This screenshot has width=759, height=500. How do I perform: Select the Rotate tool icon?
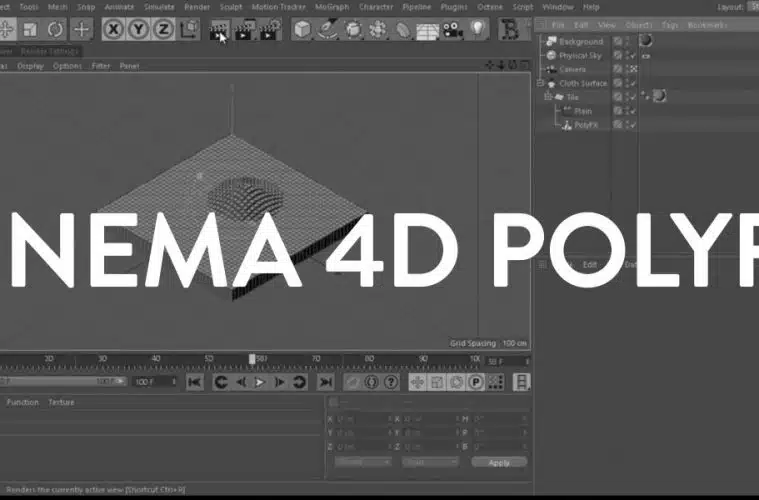pos(55,30)
